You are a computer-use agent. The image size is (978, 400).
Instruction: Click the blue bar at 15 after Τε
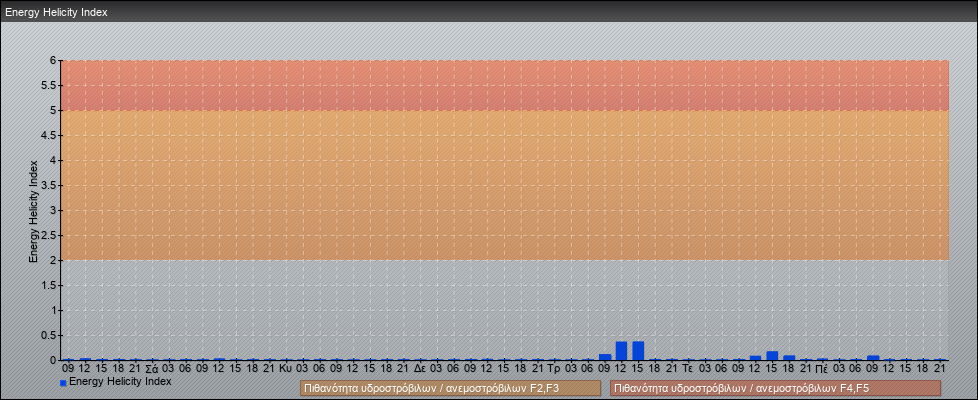(x=772, y=356)
